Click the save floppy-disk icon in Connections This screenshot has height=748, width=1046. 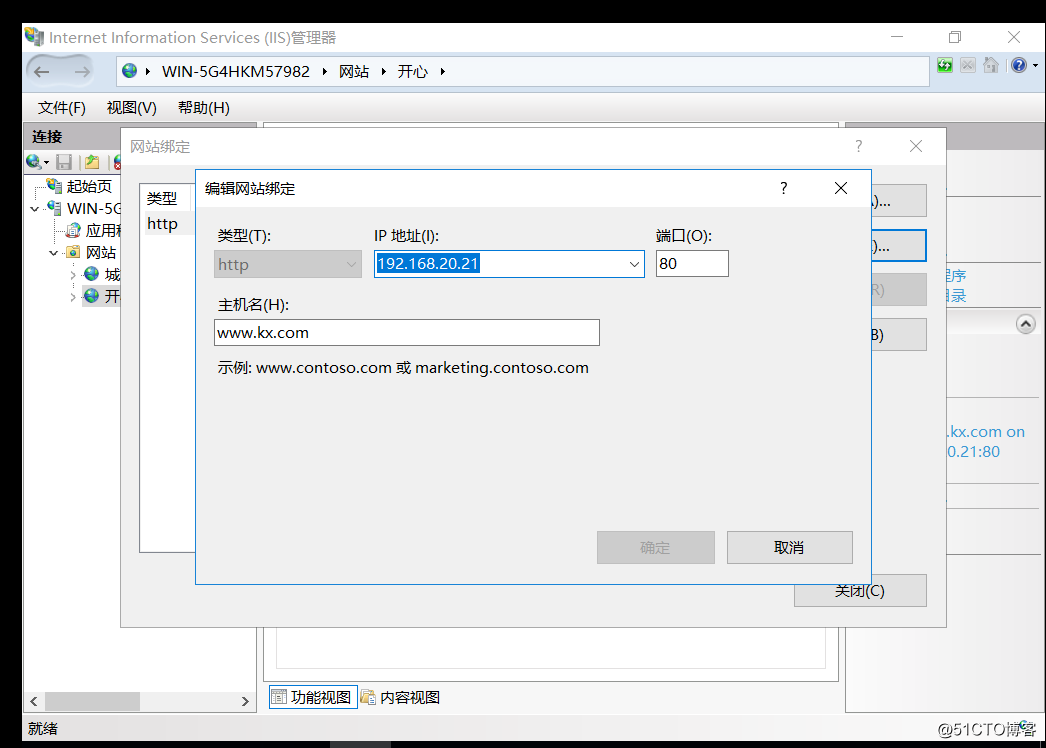pos(64,161)
